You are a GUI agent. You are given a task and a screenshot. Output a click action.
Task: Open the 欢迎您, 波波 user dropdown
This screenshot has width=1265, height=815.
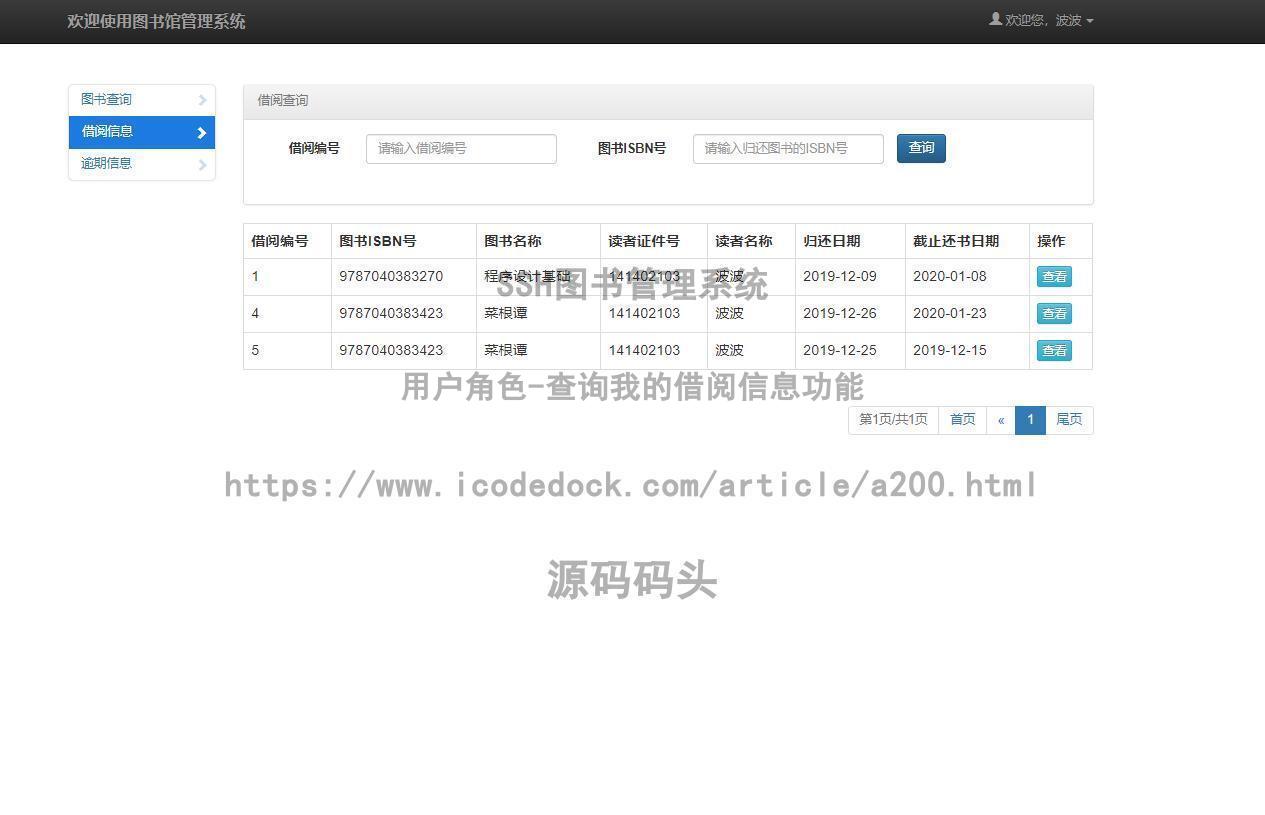1048,21
